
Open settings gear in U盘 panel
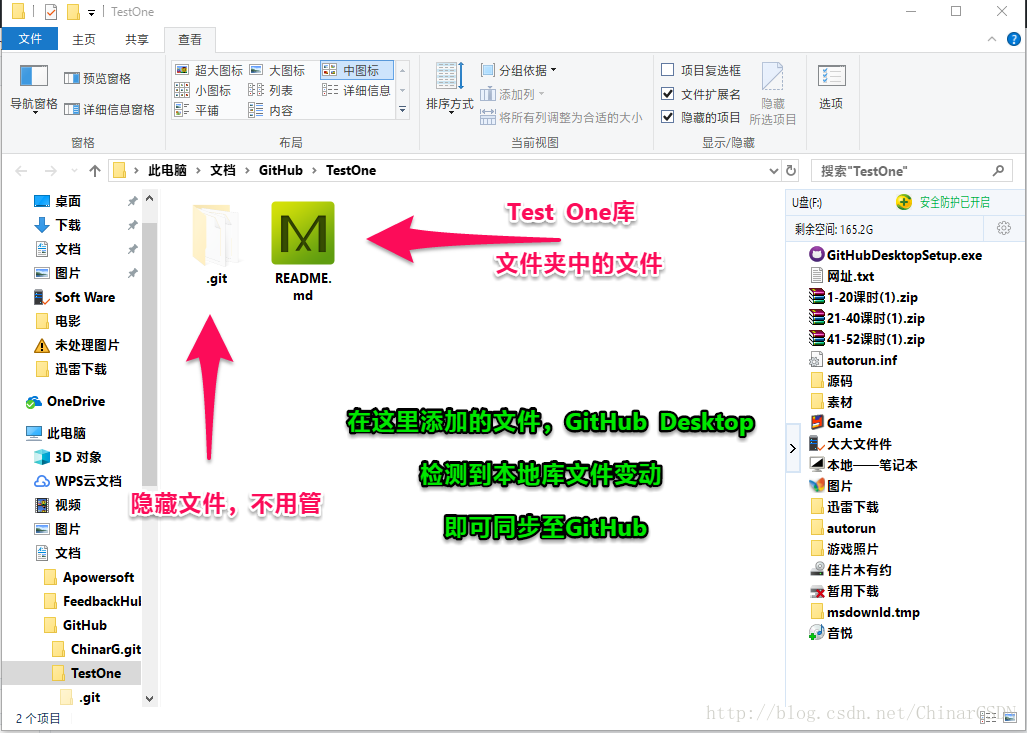click(1003, 228)
